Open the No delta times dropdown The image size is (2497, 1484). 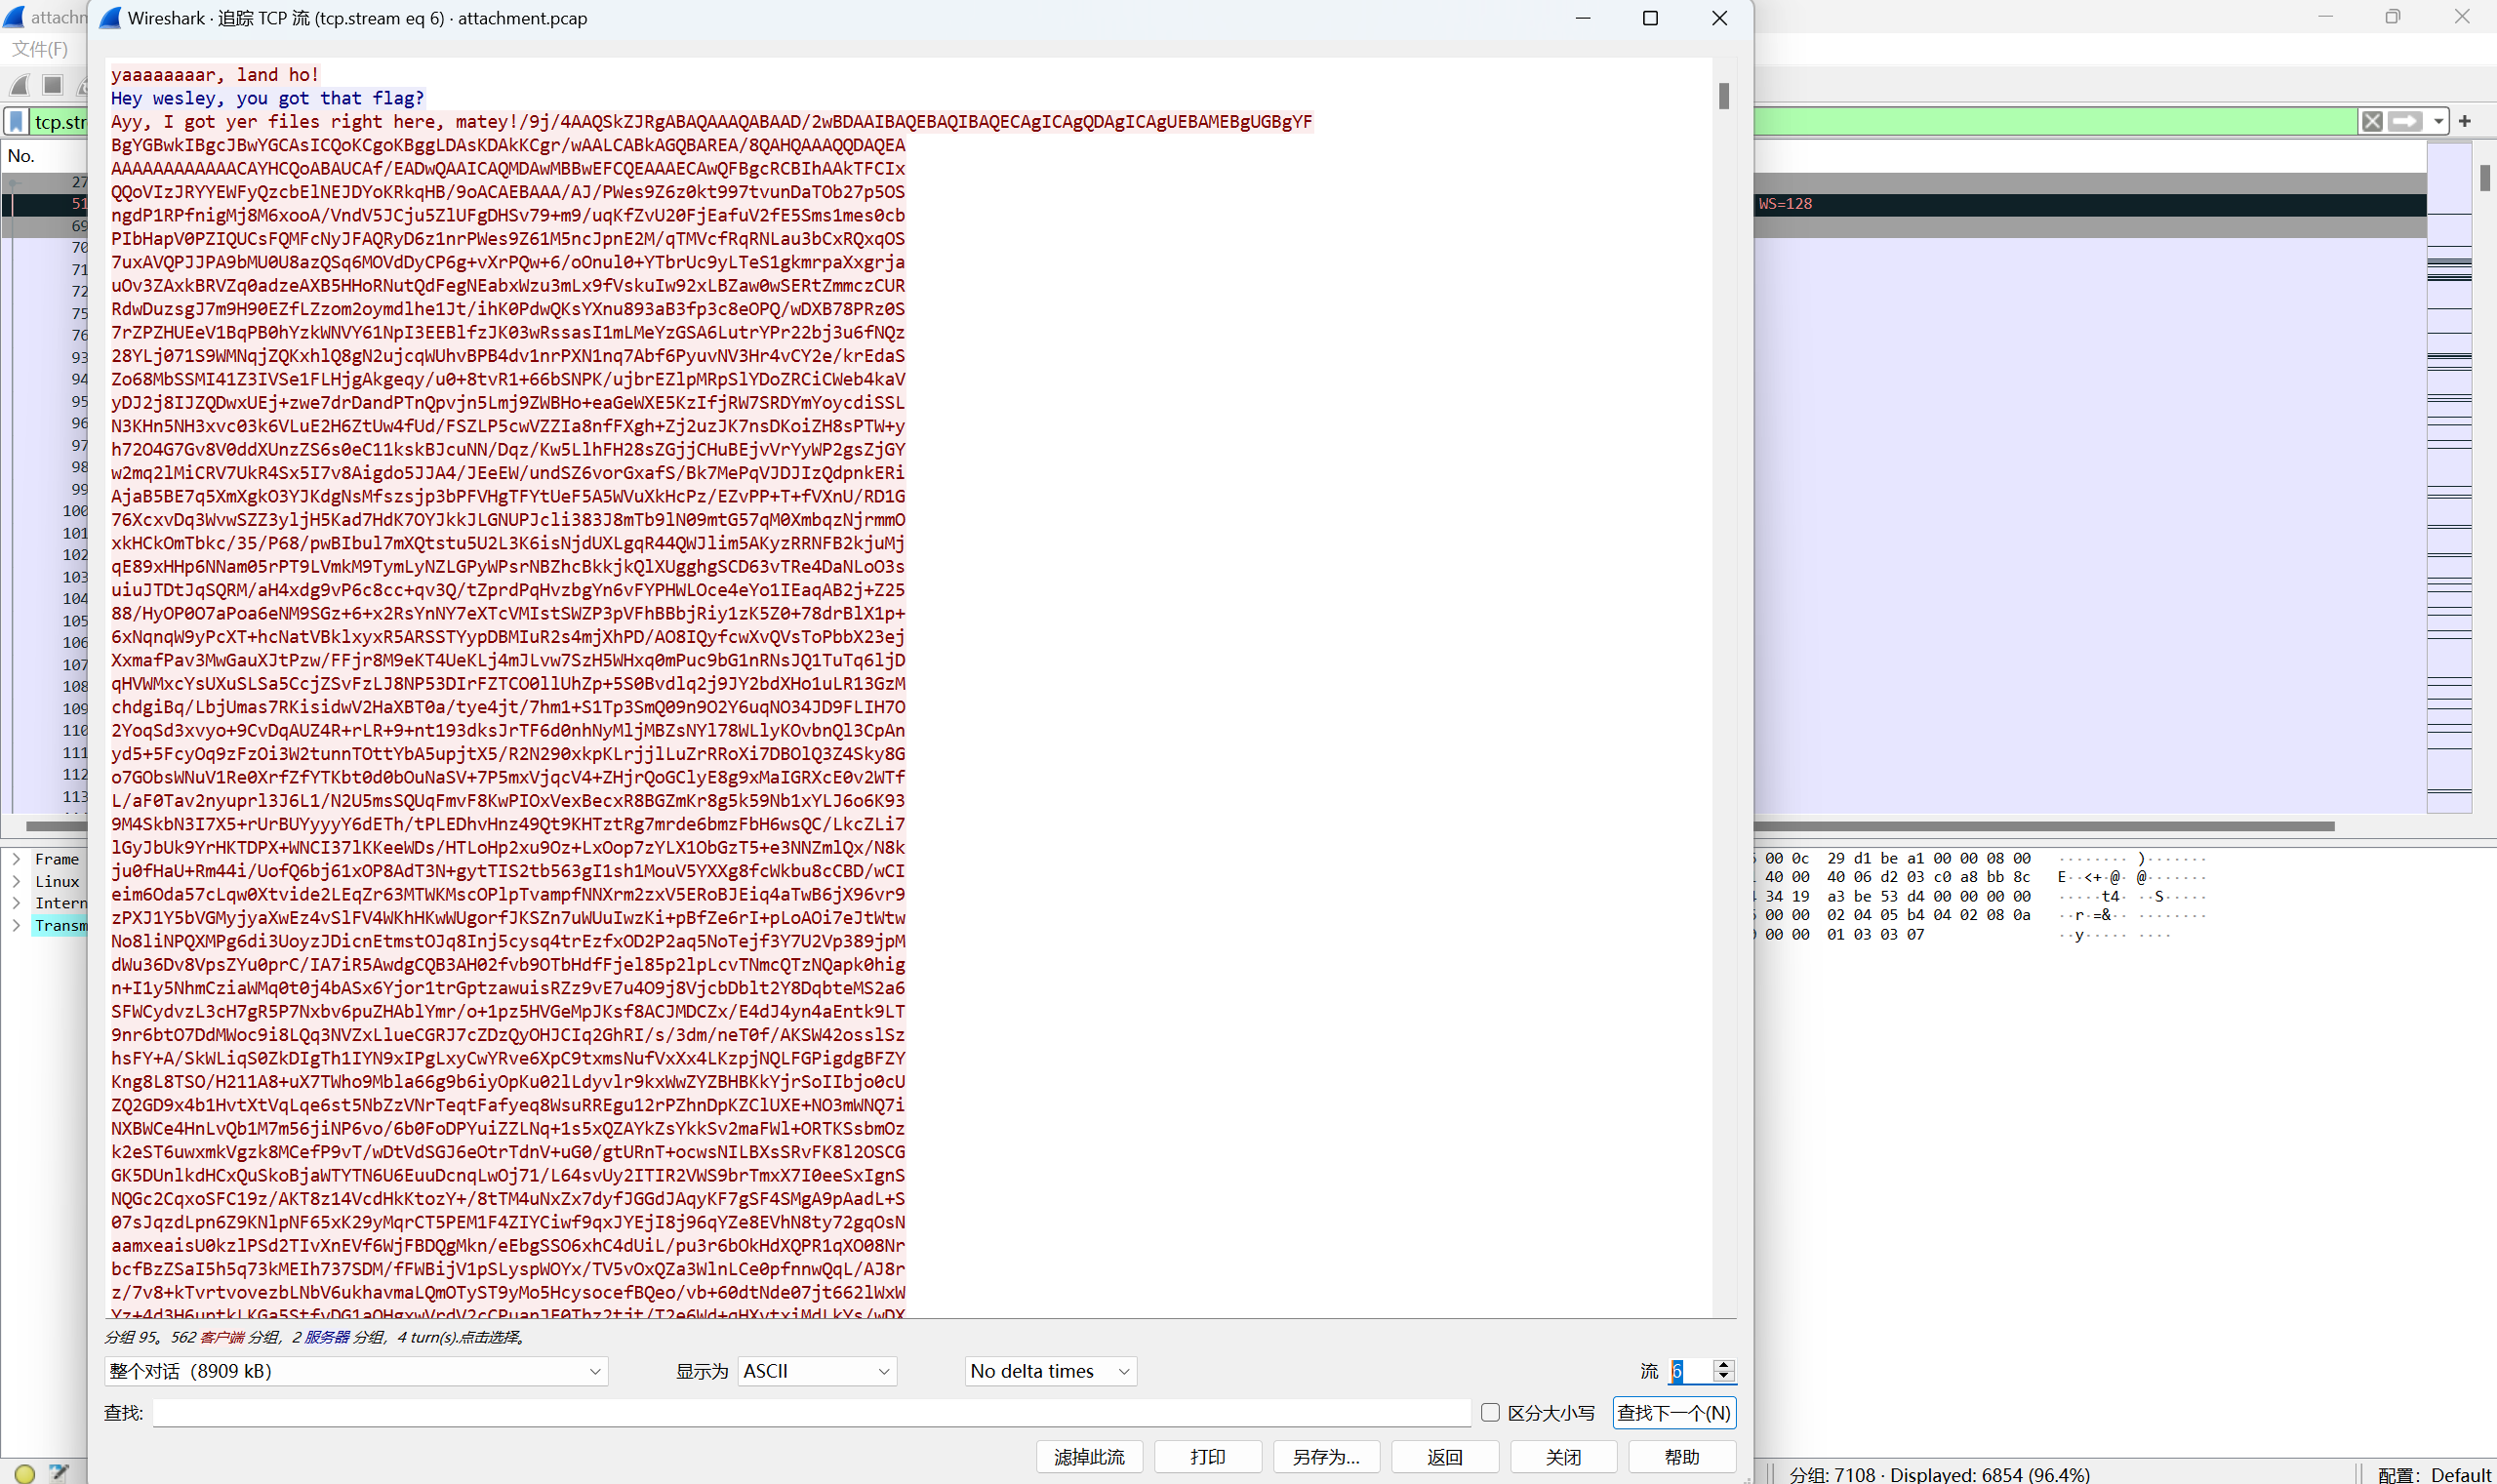(1051, 1371)
